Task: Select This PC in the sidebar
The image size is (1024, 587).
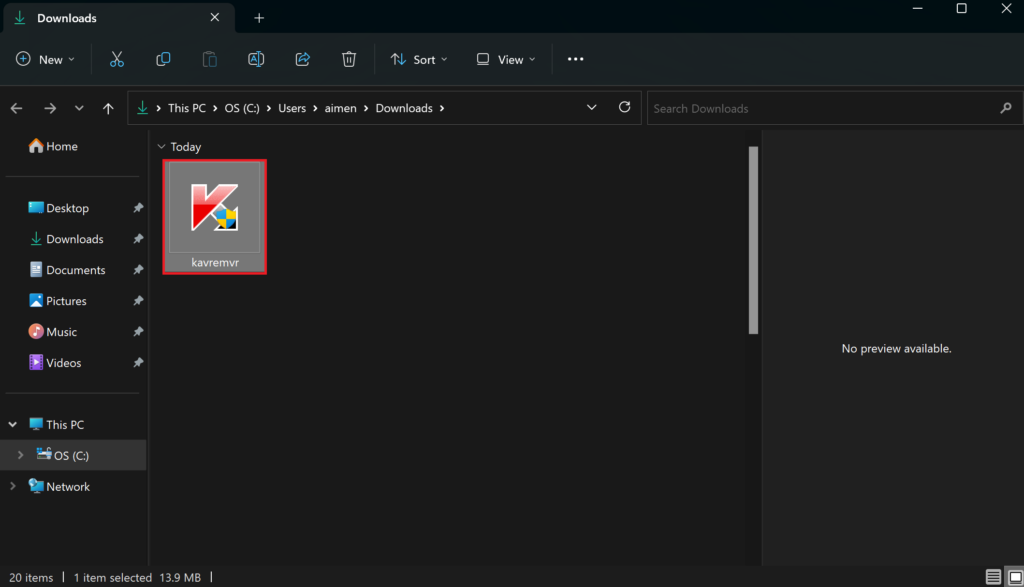Action: [56, 424]
